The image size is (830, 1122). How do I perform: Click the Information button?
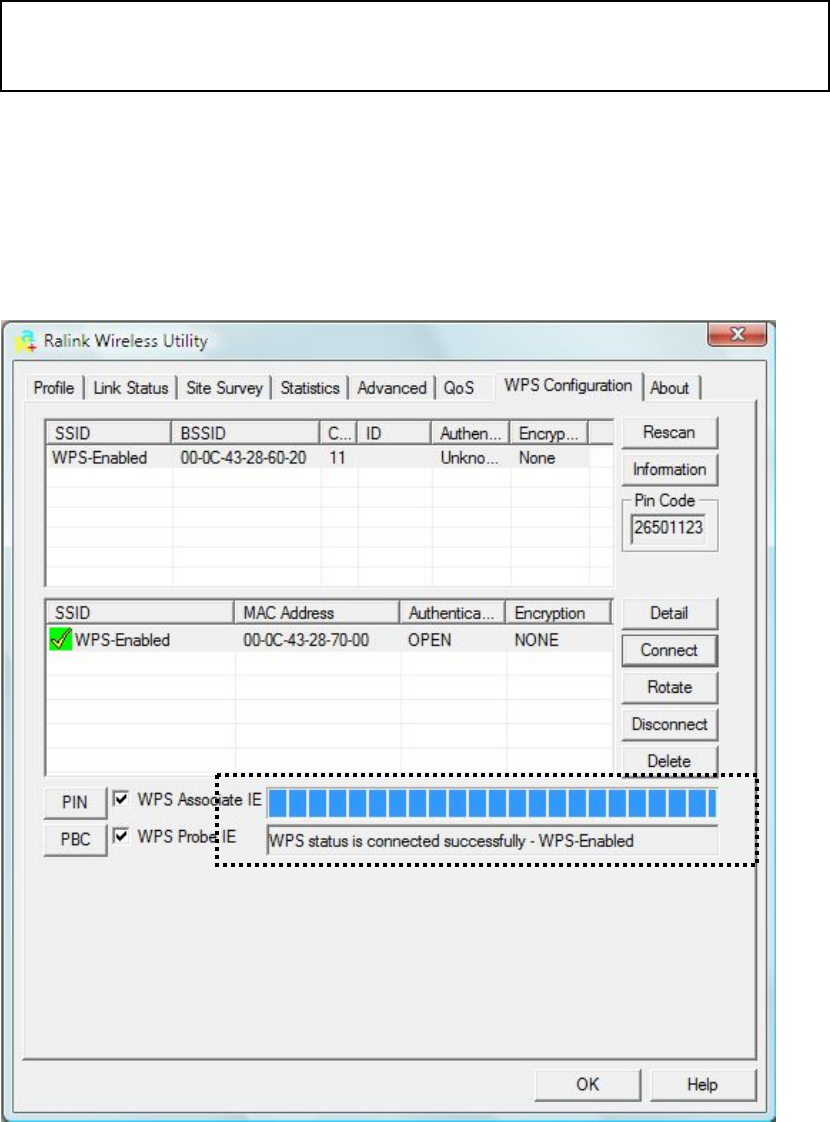click(669, 469)
